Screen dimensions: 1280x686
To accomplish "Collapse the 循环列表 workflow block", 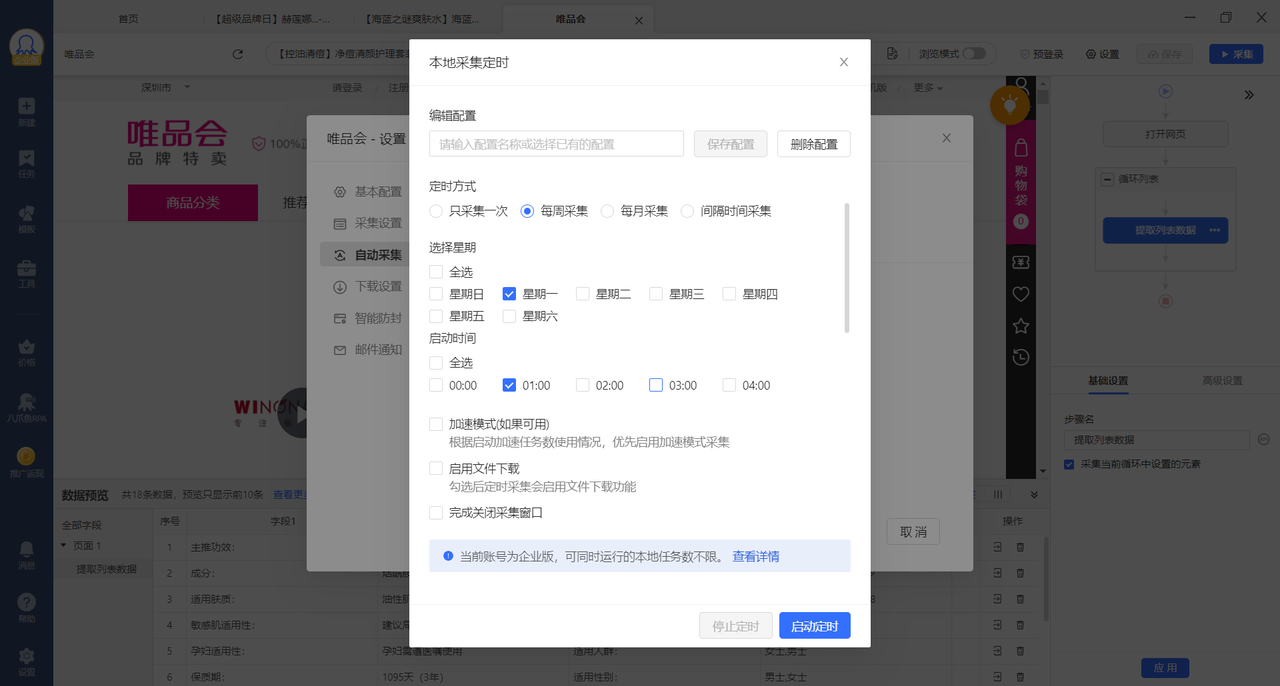I will (1108, 179).
